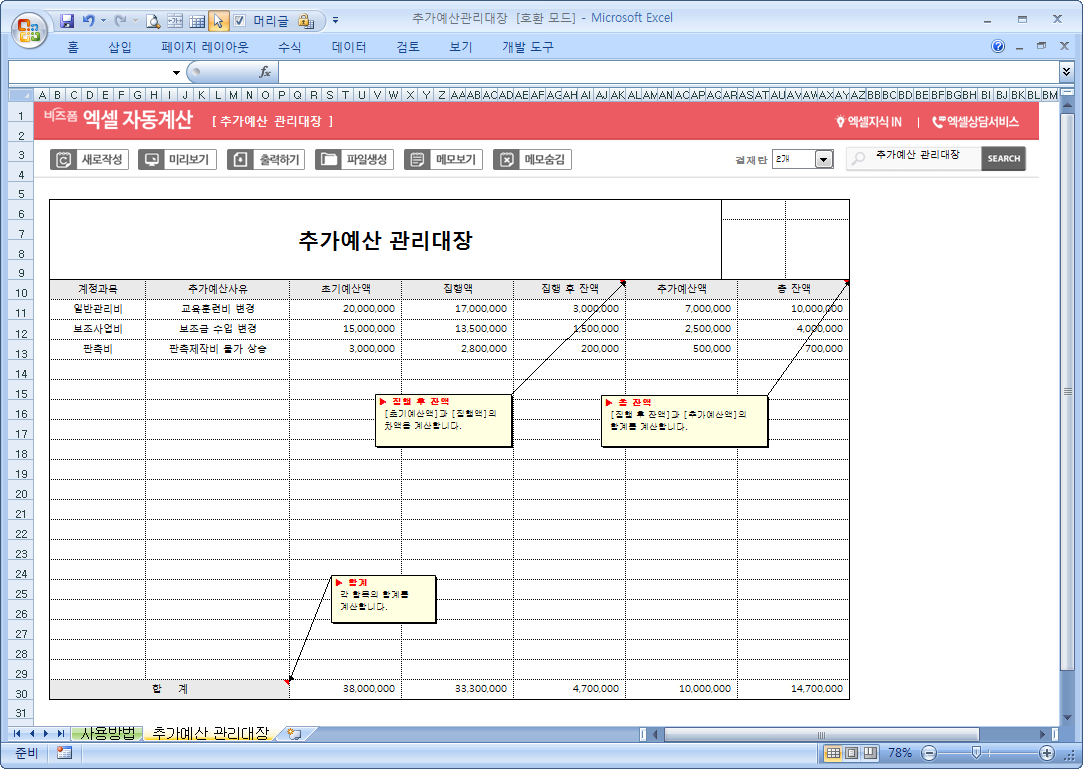Open the 결재란 count dropdown
1083x769 pixels.
click(823, 160)
